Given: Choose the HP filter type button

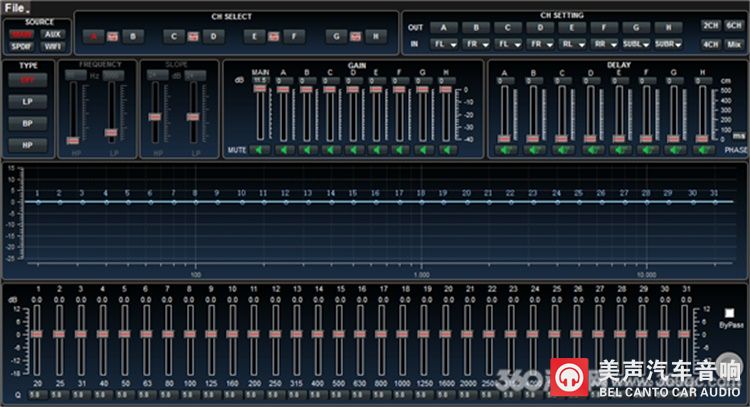Looking at the screenshot, I should [27, 145].
